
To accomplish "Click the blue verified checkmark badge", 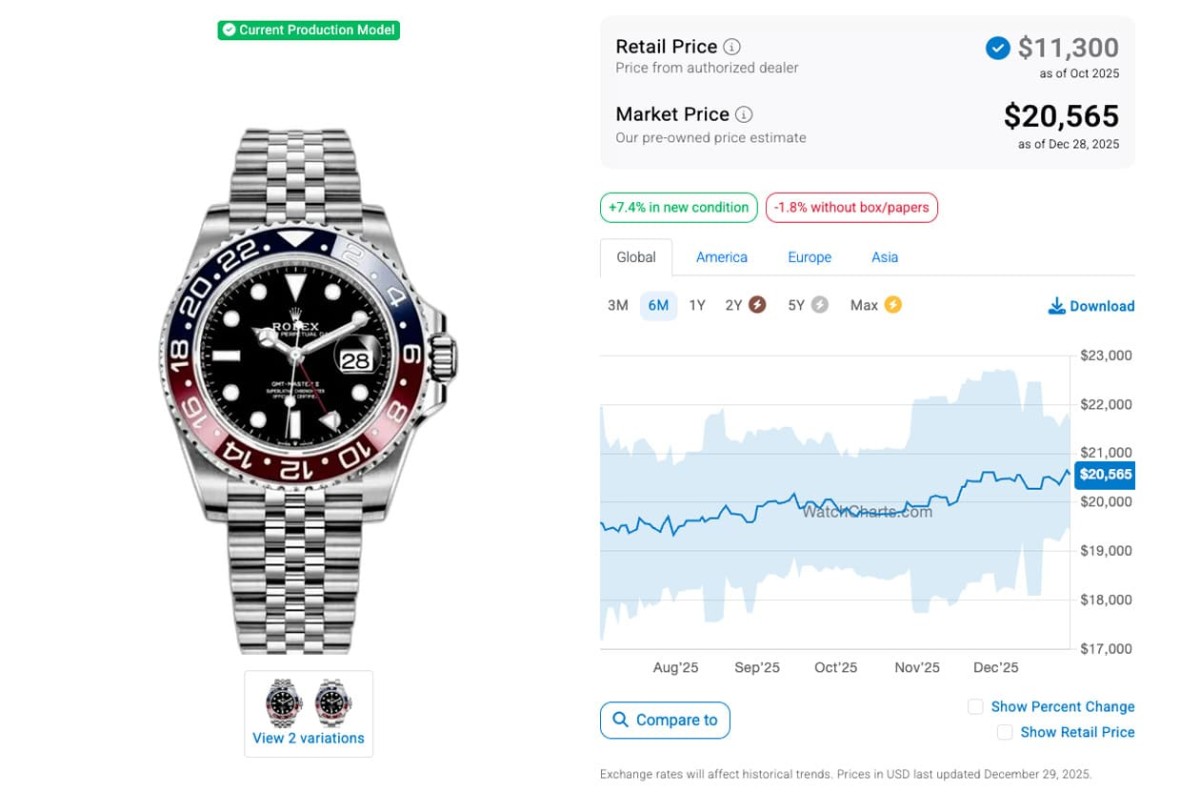I will 997,48.
